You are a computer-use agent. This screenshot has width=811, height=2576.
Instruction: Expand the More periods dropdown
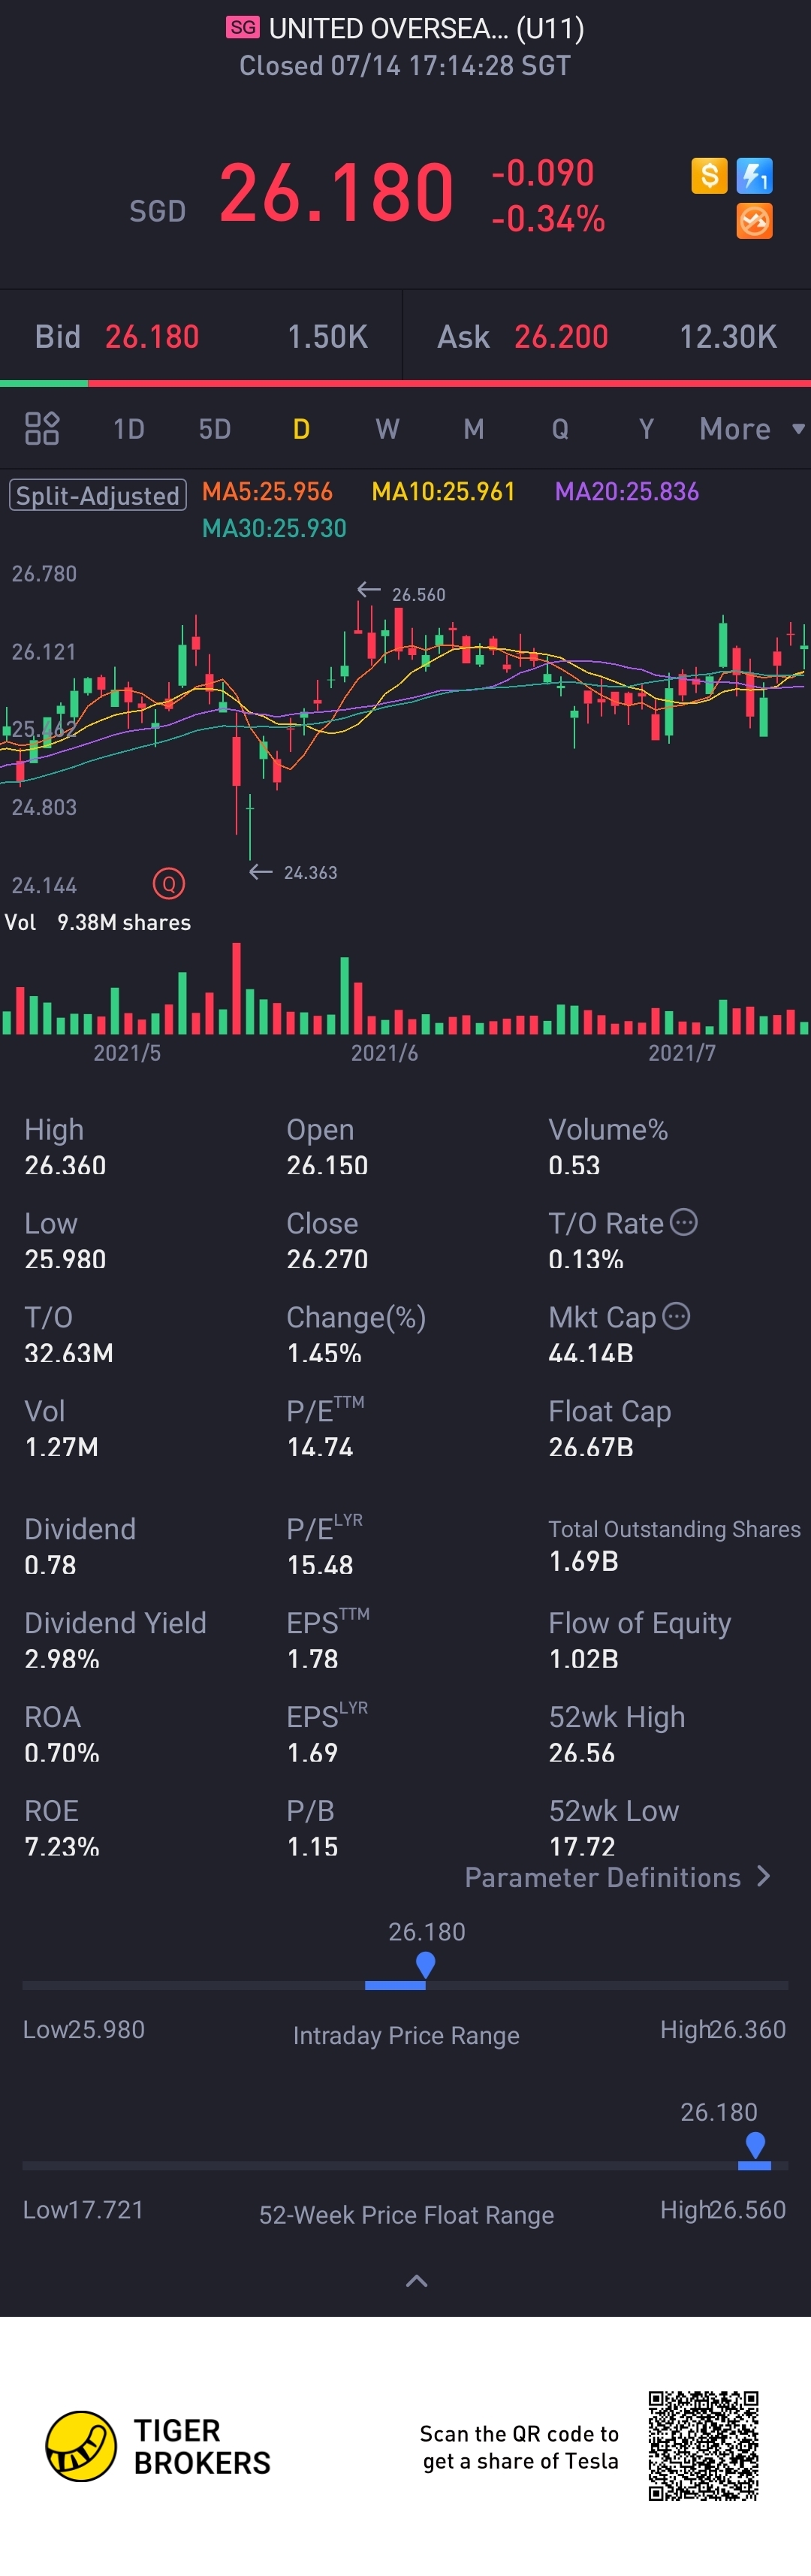click(752, 429)
